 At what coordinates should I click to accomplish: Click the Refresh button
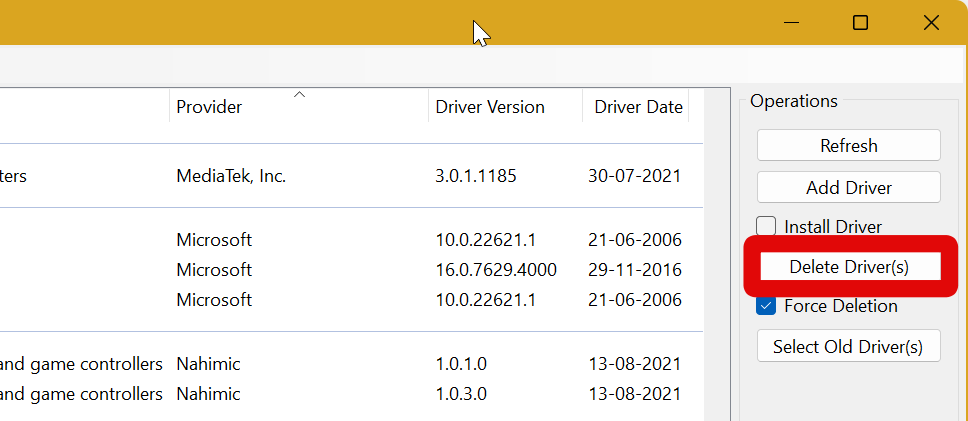[848, 145]
